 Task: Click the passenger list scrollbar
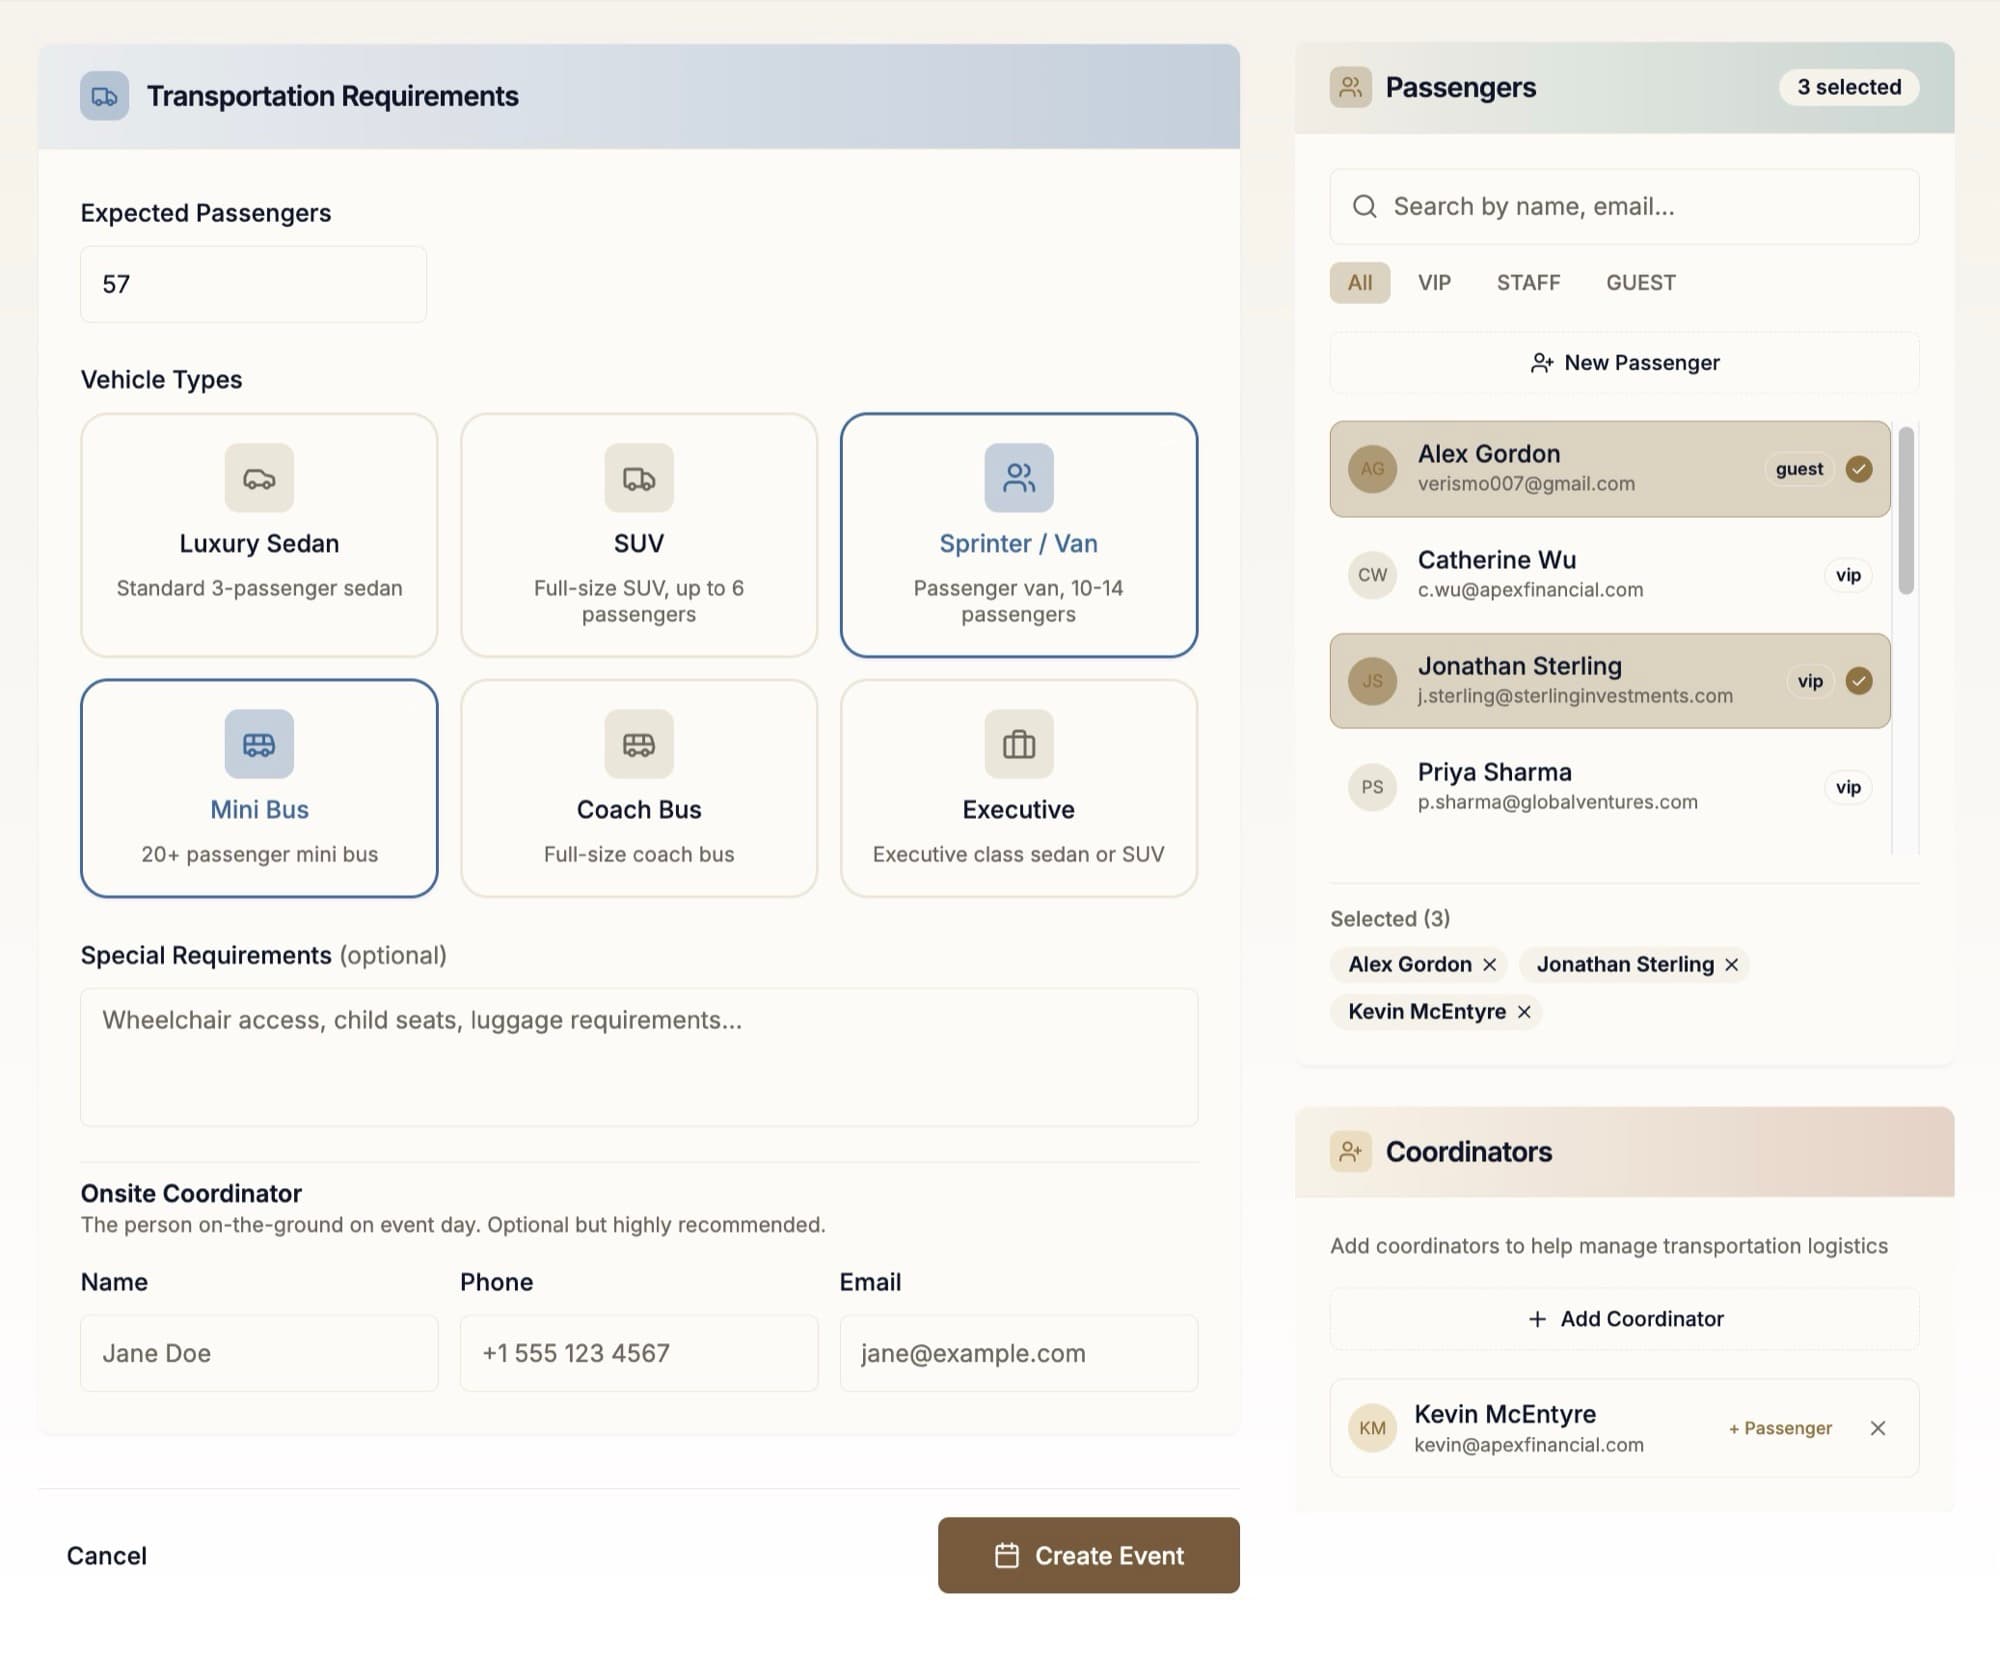pyautogui.click(x=1906, y=511)
